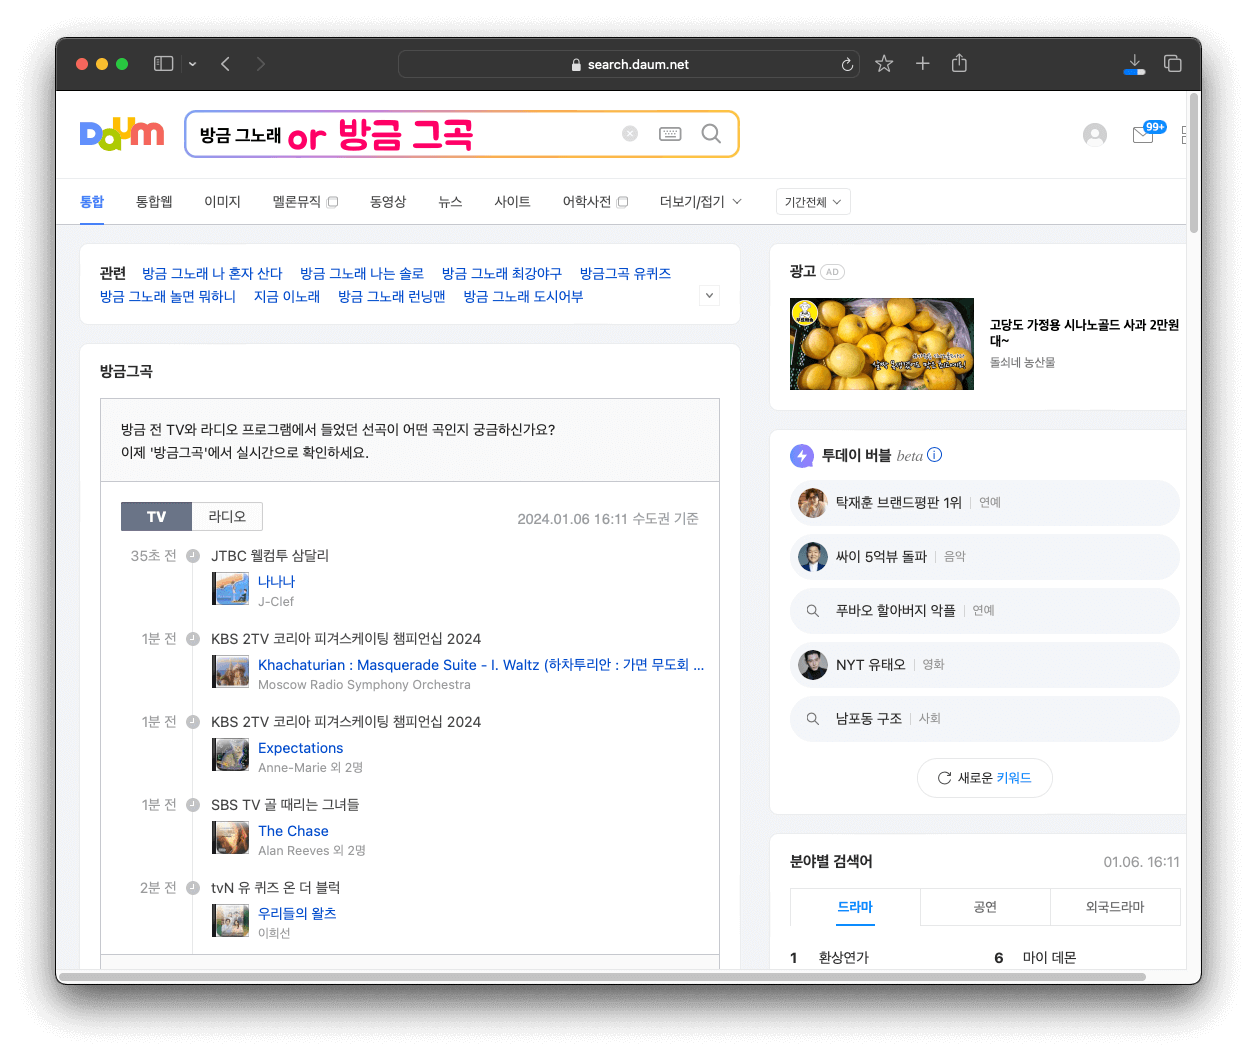
Task: Switch to the 라디오 toggle
Action: click(227, 516)
